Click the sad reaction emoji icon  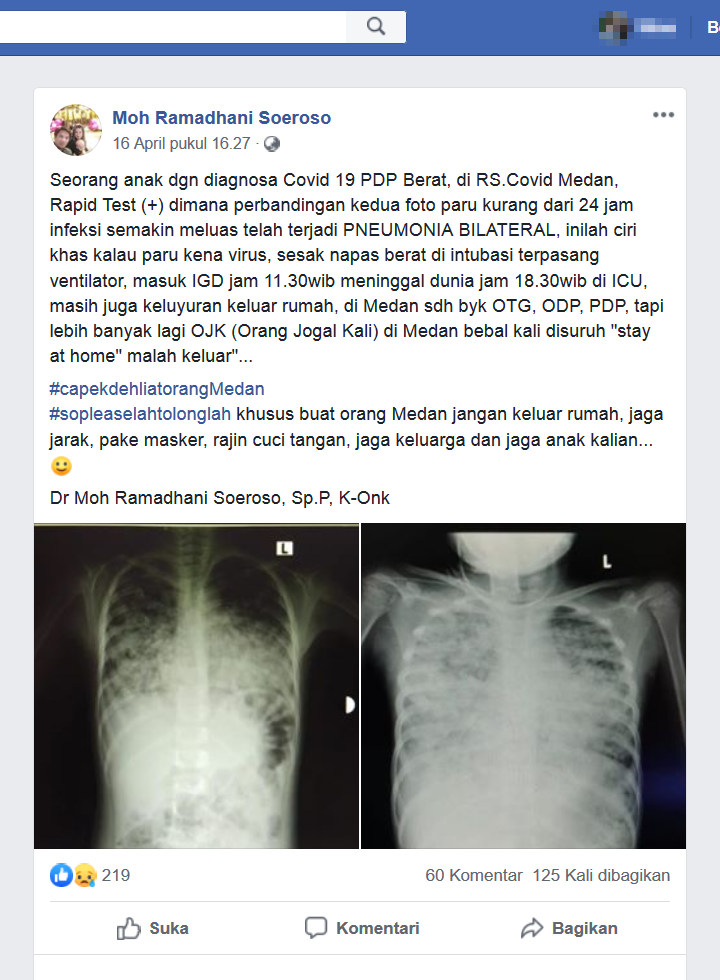coord(84,876)
